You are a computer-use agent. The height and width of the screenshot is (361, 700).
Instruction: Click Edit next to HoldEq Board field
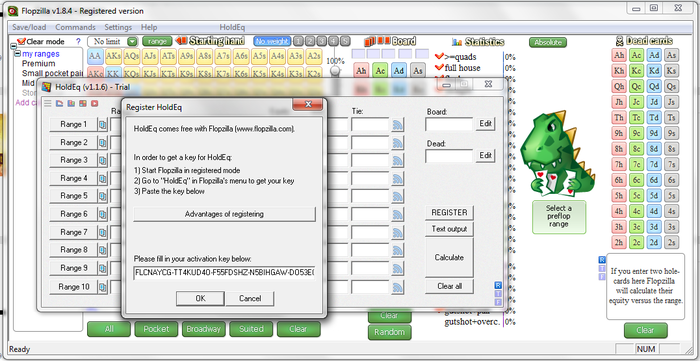click(x=486, y=124)
